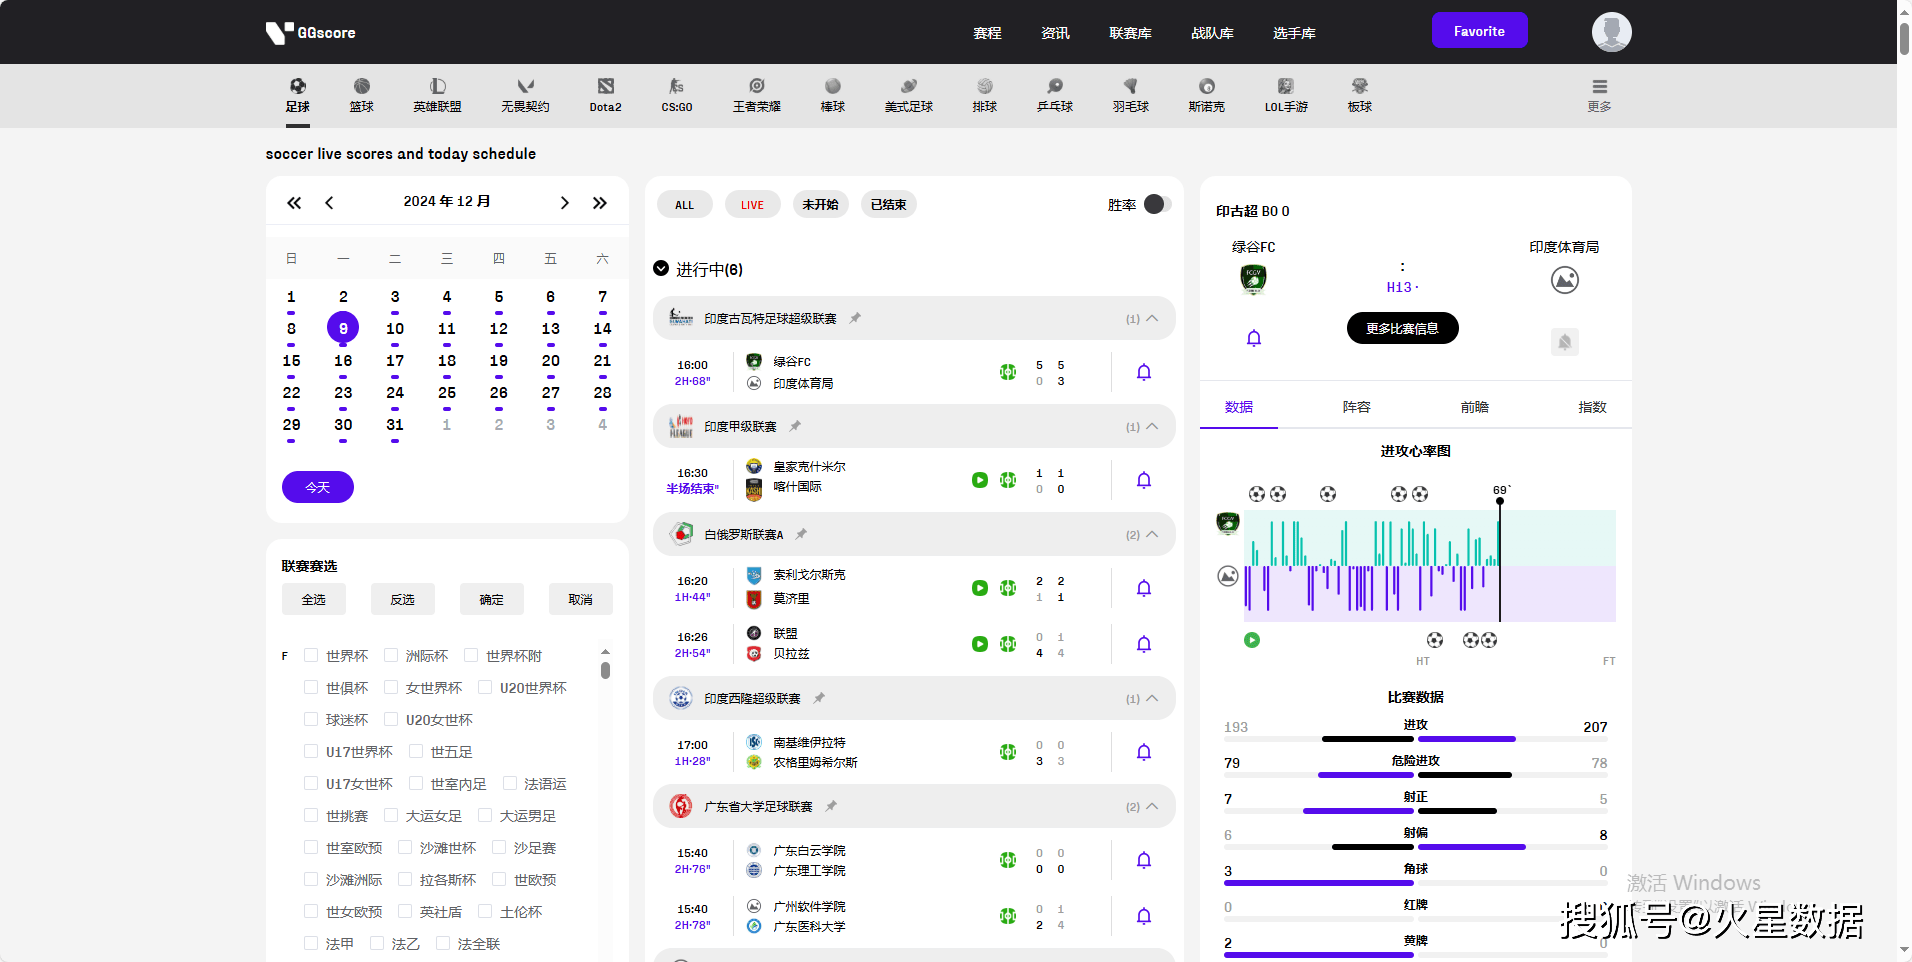Switch to the 阵容 tab
The height and width of the screenshot is (962, 1912).
(1357, 407)
